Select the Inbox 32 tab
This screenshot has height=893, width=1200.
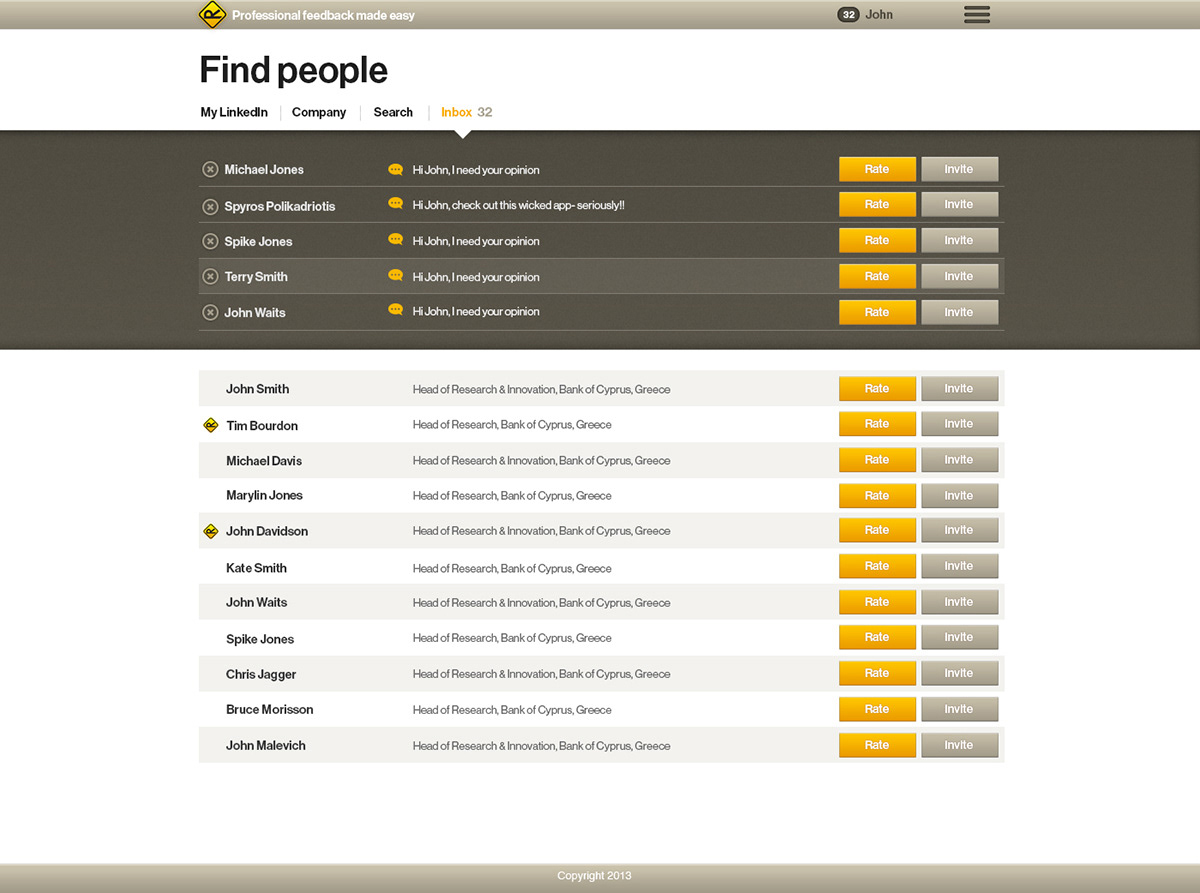point(466,112)
